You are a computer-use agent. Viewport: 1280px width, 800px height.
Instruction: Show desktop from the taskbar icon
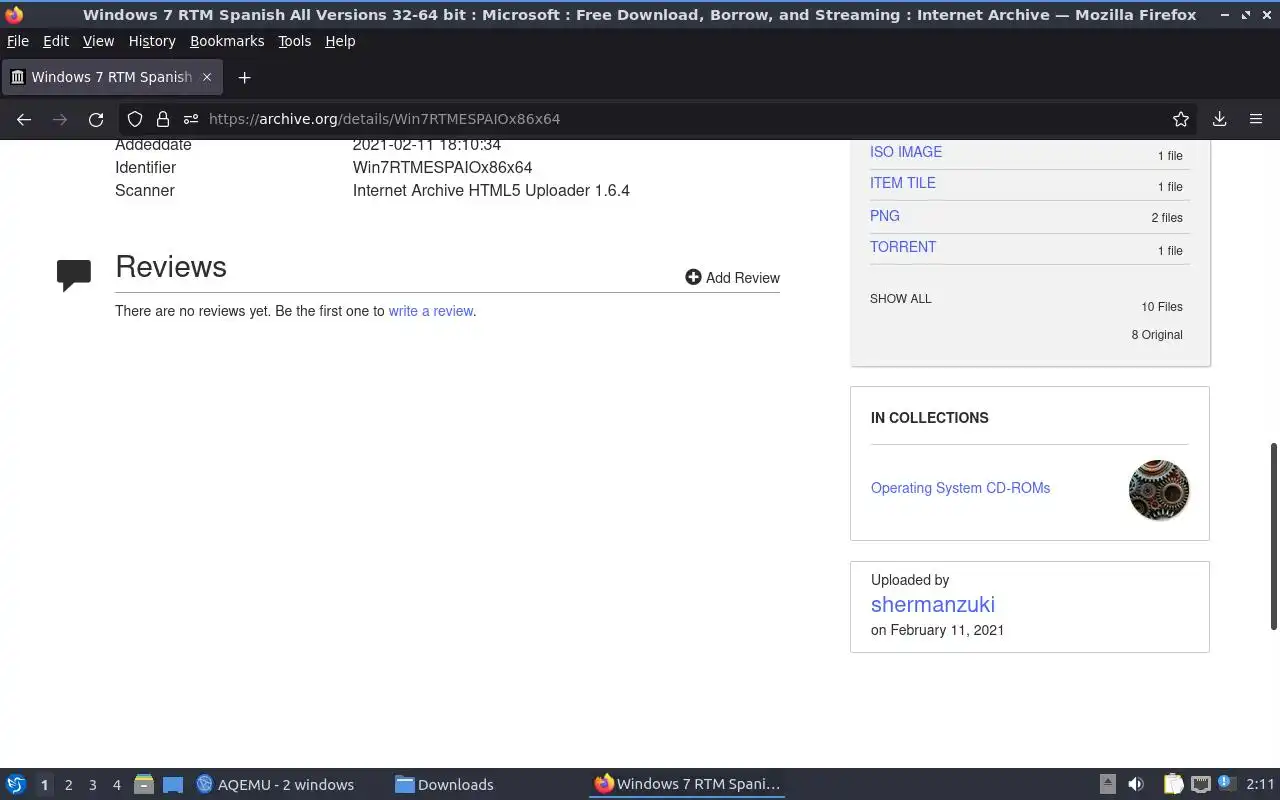point(173,784)
